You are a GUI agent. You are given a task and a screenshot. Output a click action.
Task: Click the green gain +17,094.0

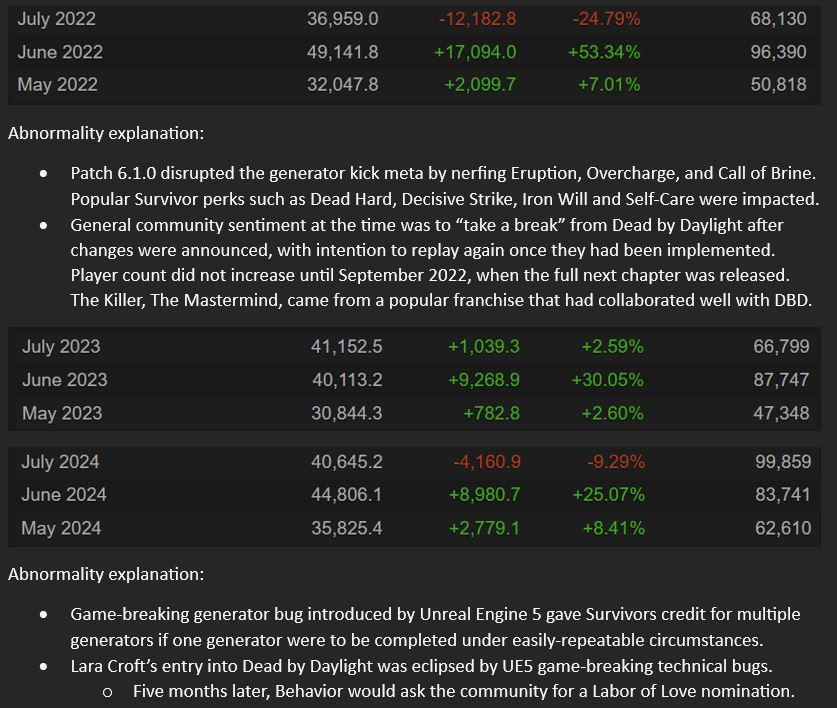pyautogui.click(x=475, y=52)
